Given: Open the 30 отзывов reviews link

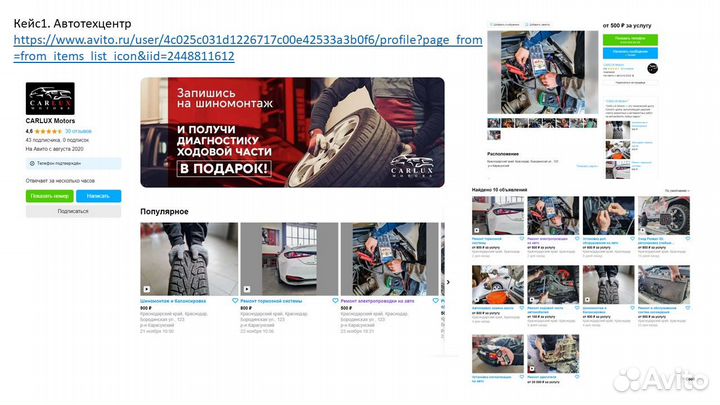Looking at the screenshot, I should pos(78,131).
